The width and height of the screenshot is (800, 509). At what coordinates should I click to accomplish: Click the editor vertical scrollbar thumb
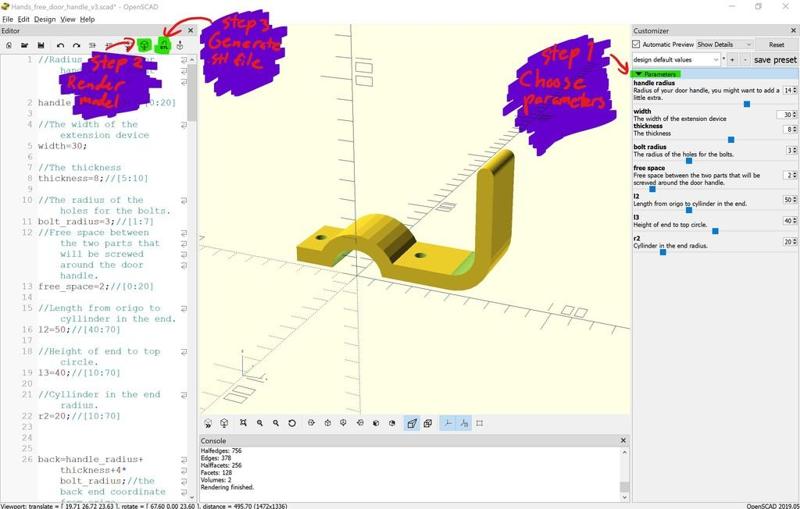click(x=192, y=93)
